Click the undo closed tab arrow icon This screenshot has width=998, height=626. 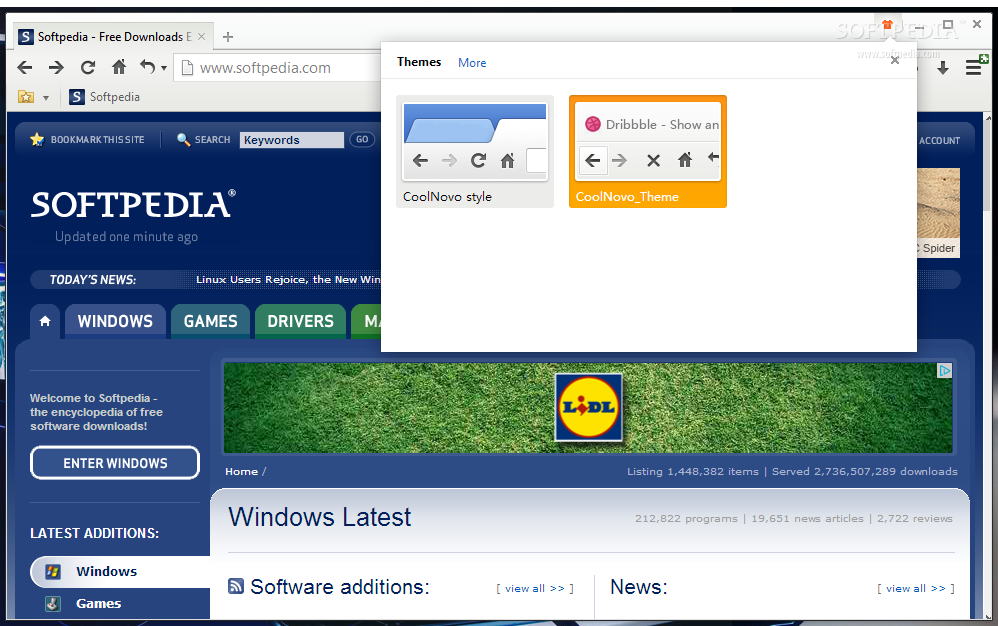click(148, 66)
